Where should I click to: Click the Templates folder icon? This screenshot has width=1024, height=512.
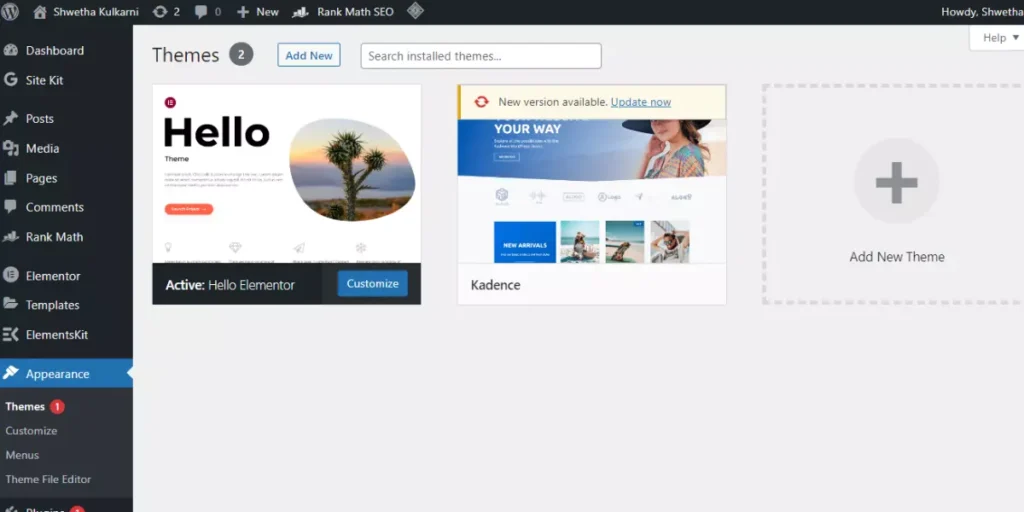tap(10, 304)
